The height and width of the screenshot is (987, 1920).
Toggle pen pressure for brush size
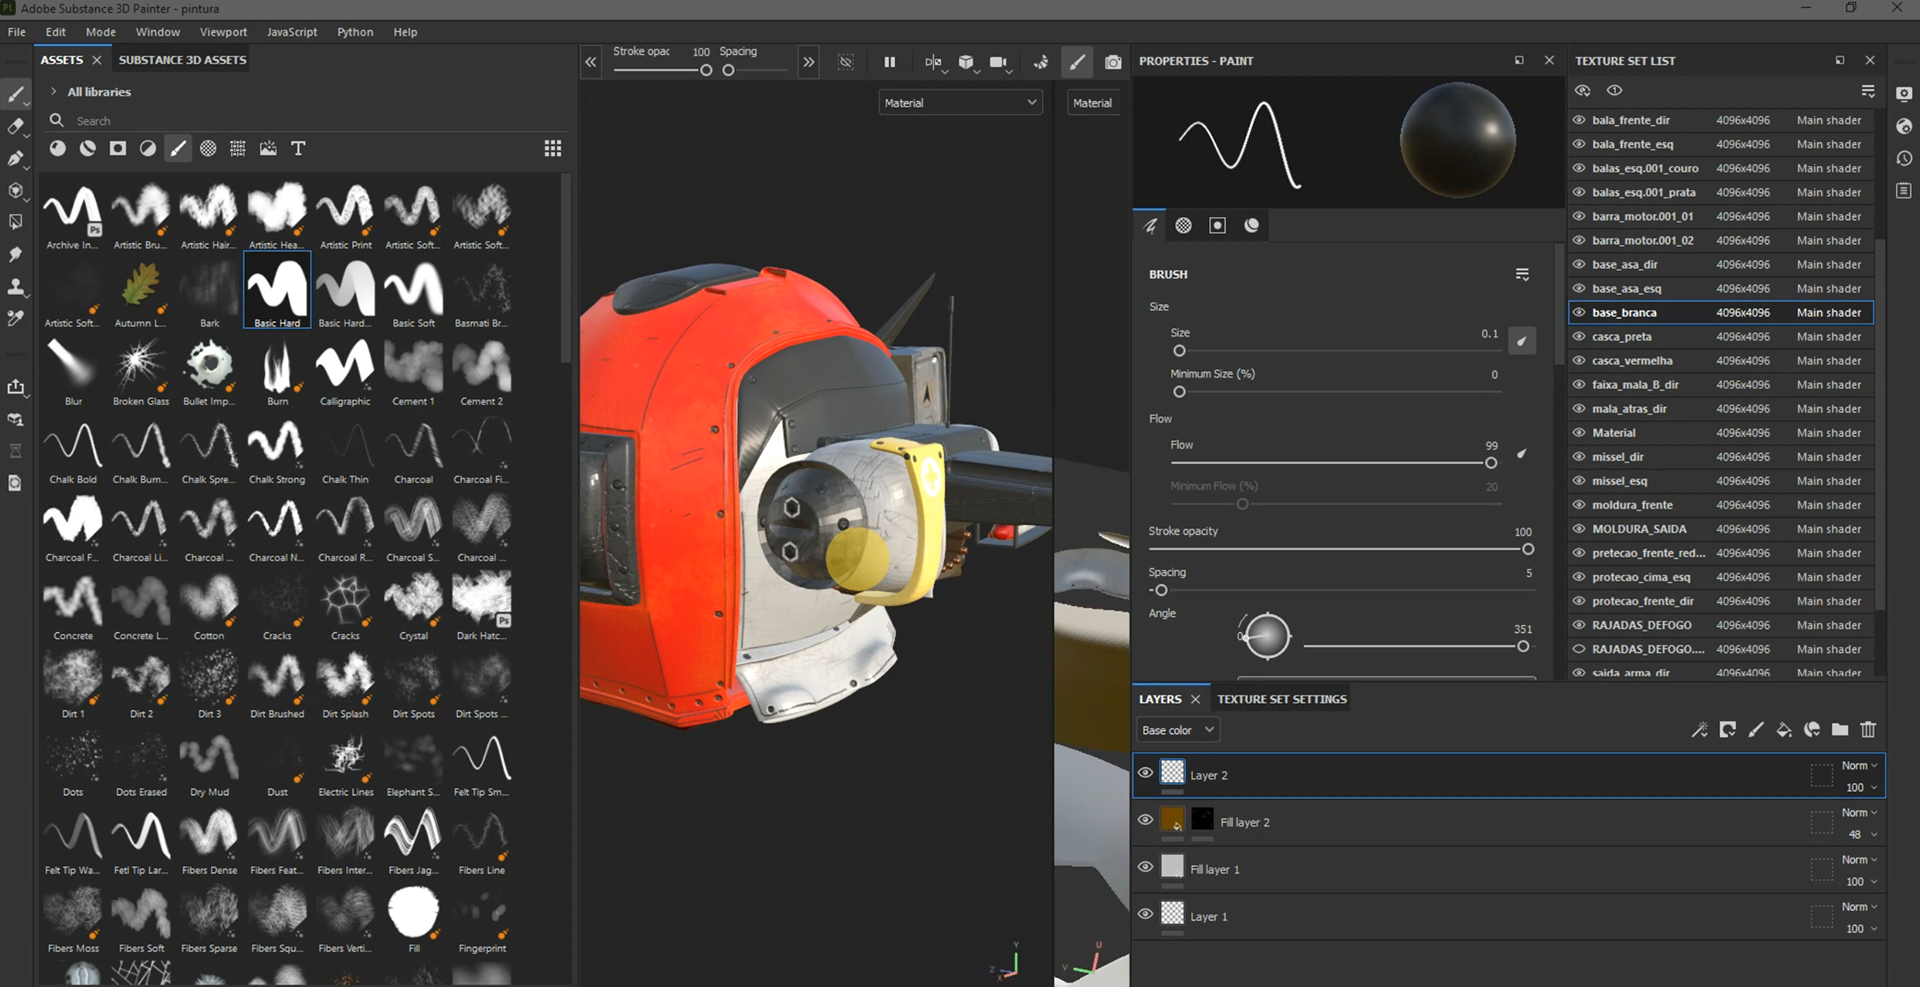(x=1522, y=341)
